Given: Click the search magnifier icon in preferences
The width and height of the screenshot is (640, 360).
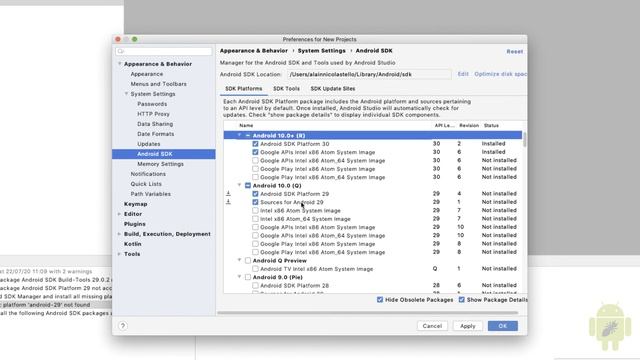Looking at the screenshot, I should [x=120, y=51].
